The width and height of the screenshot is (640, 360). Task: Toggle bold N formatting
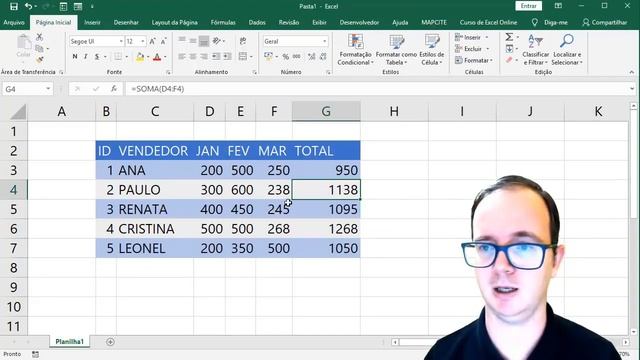75,57
